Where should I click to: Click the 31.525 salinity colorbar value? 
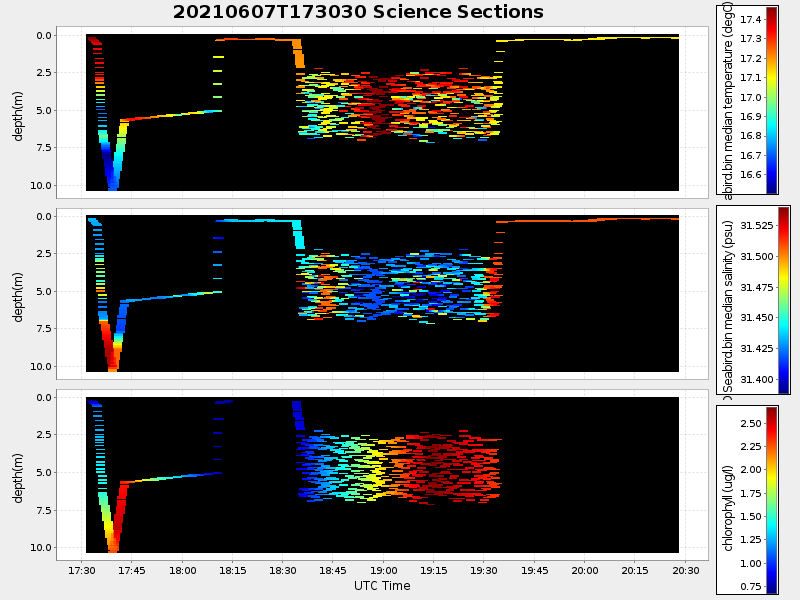757,226
